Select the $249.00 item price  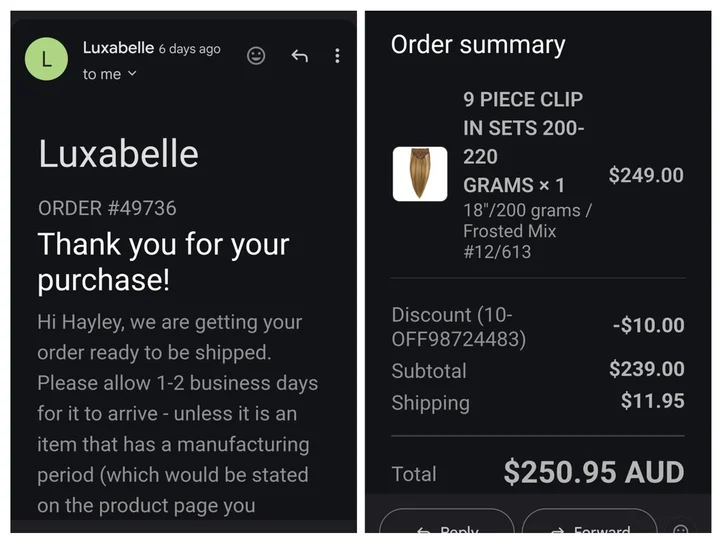646,175
